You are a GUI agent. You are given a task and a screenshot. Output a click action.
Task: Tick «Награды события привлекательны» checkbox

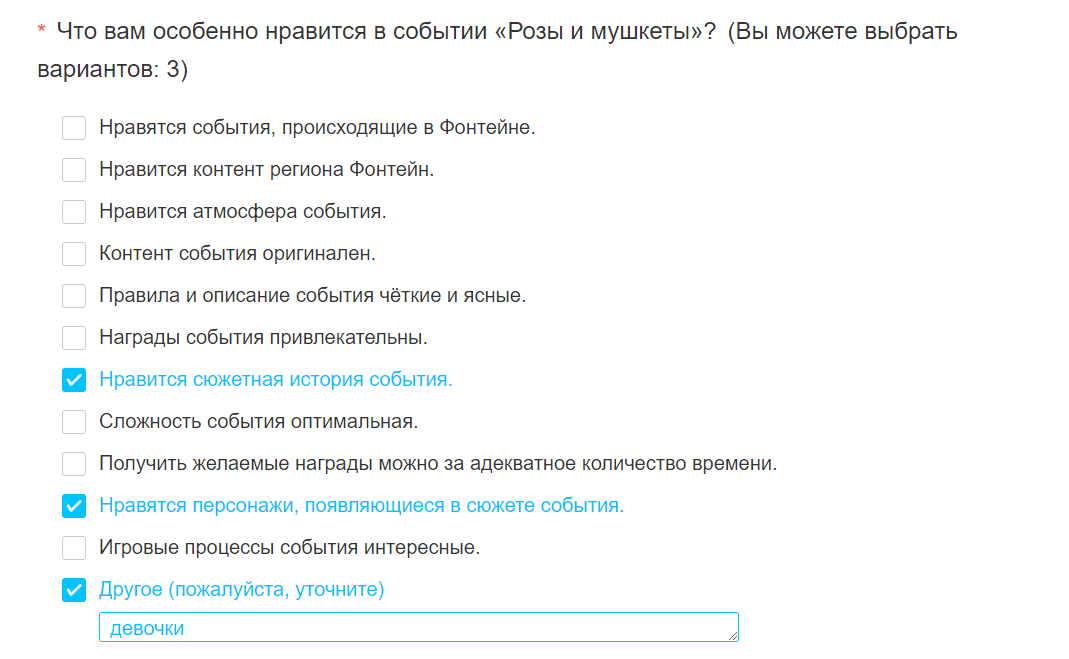coord(74,338)
